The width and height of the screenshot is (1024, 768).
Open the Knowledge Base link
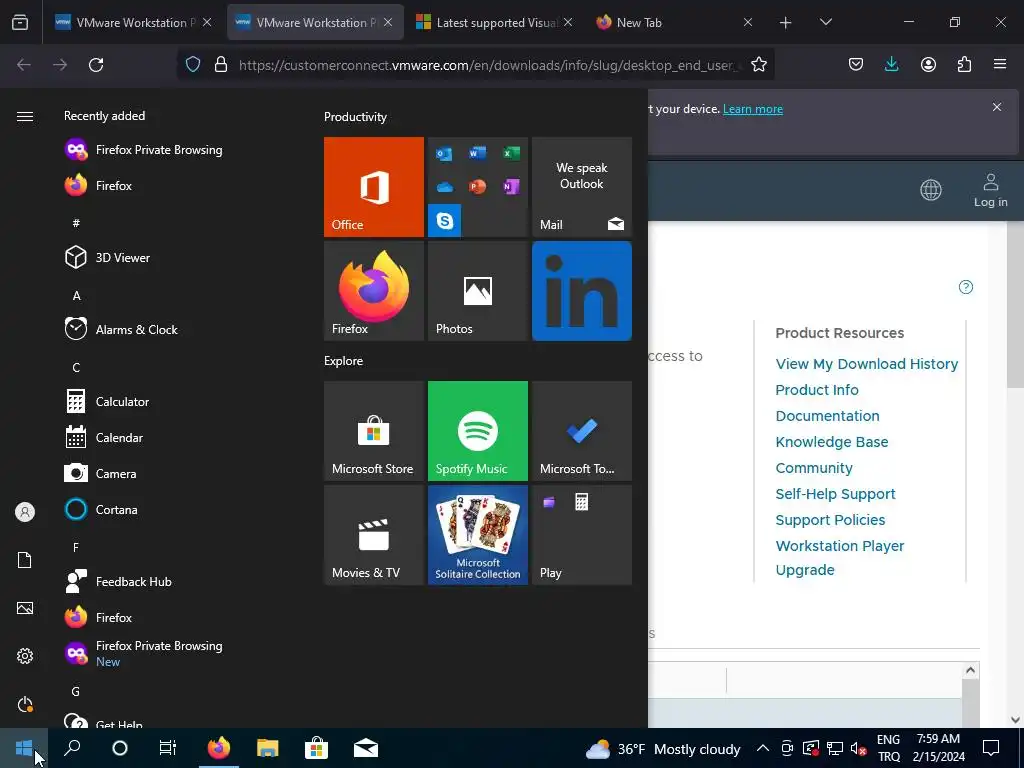coord(831,442)
